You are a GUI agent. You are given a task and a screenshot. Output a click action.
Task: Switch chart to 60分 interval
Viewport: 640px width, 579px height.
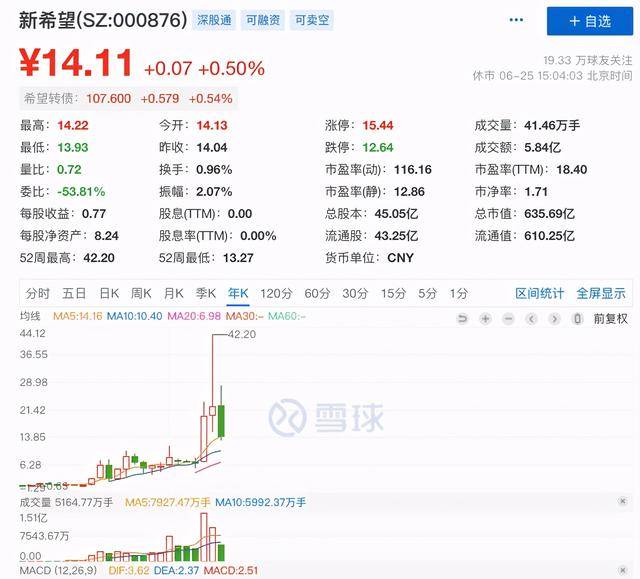click(x=317, y=293)
